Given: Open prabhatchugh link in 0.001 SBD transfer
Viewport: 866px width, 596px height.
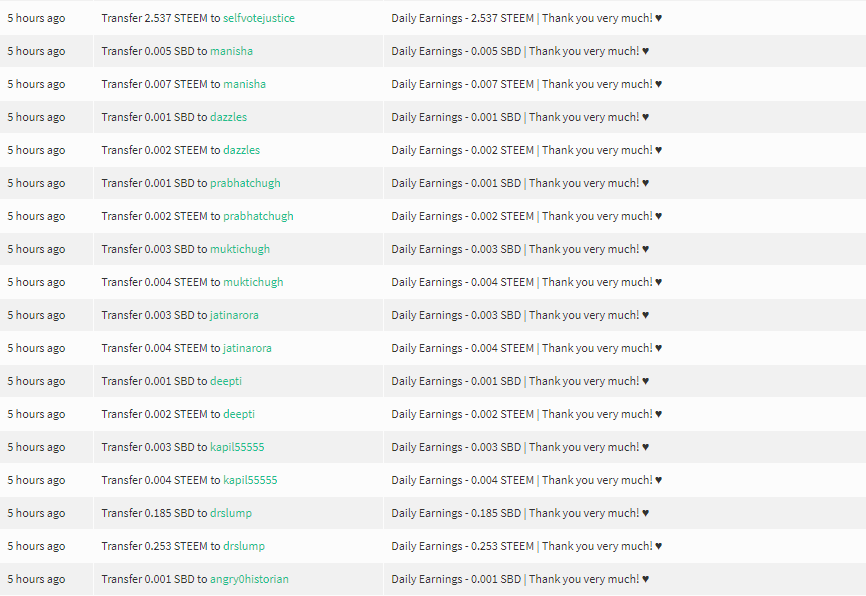Looking at the screenshot, I should 245,183.
